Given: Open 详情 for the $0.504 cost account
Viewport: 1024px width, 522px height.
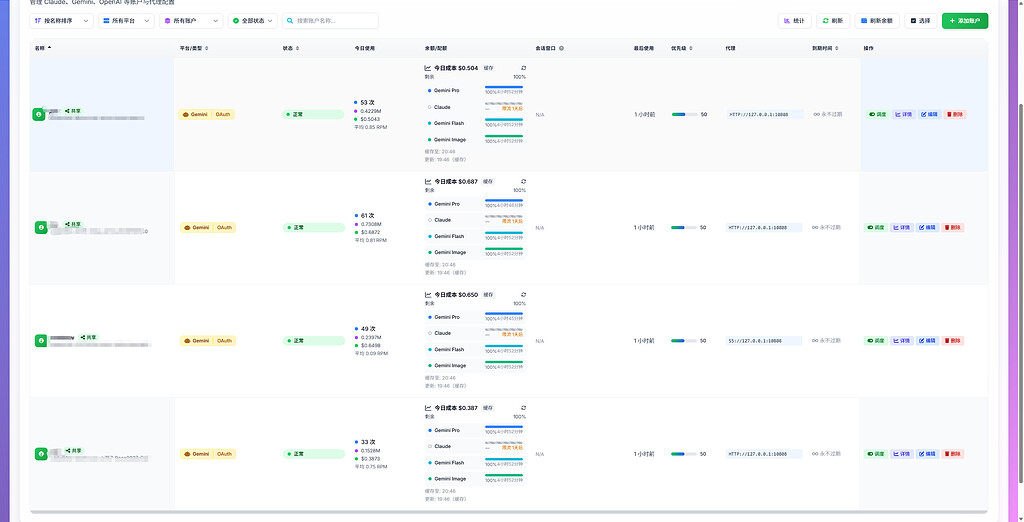Looking at the screenshot, I should [x=903, y=114].
